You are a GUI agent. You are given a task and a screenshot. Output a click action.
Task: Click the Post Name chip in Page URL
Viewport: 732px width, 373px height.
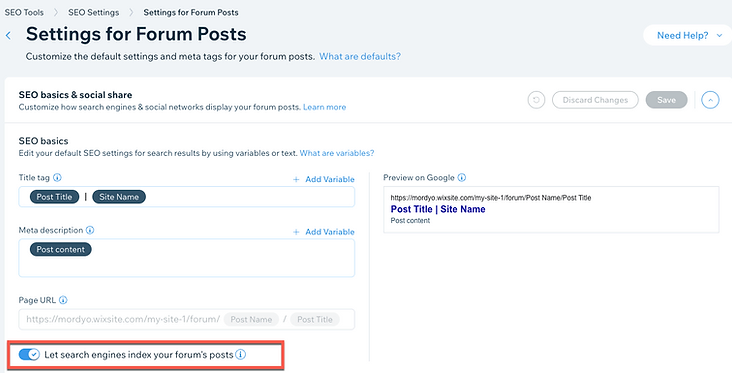click(251, 319)
